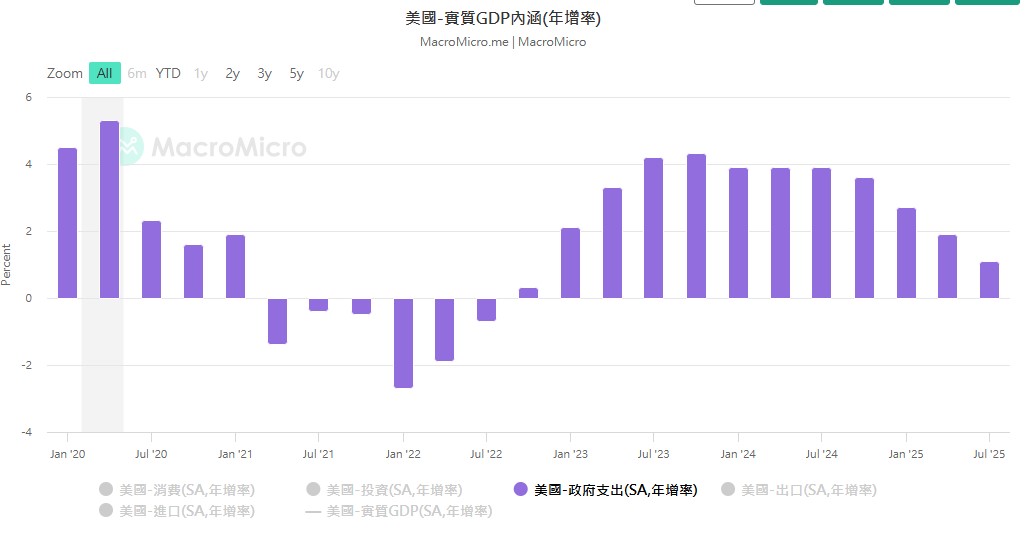Screen dimensions: 1027x544
Task: Enable the 美國-進口 series in the legend
Action: [186, 511]
